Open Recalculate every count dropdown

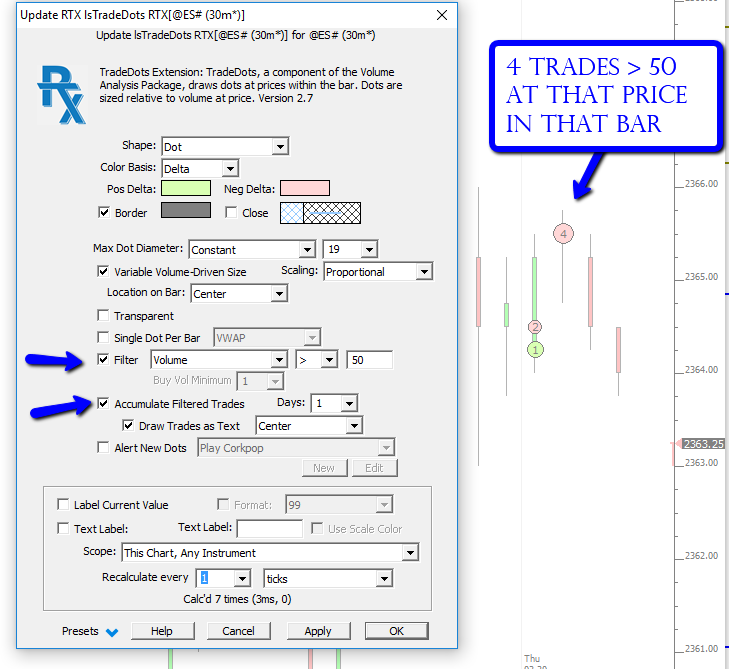(x=224, y=578)
